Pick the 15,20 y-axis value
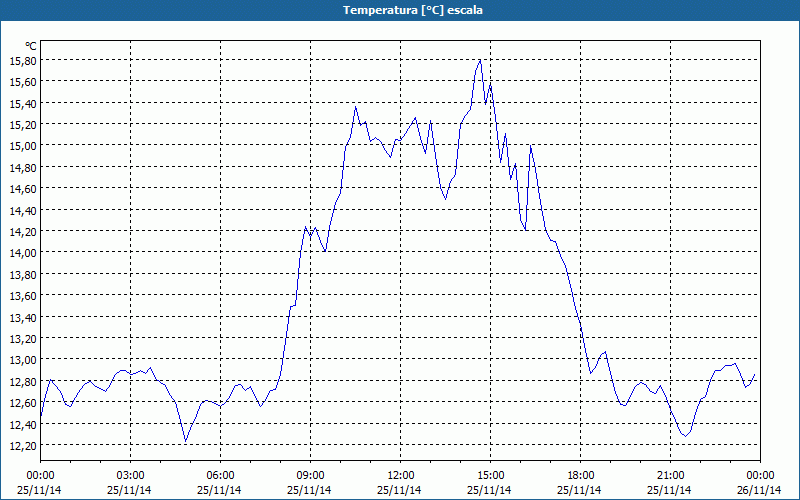Viewport: 800px width, 500px height. [23, 124]
